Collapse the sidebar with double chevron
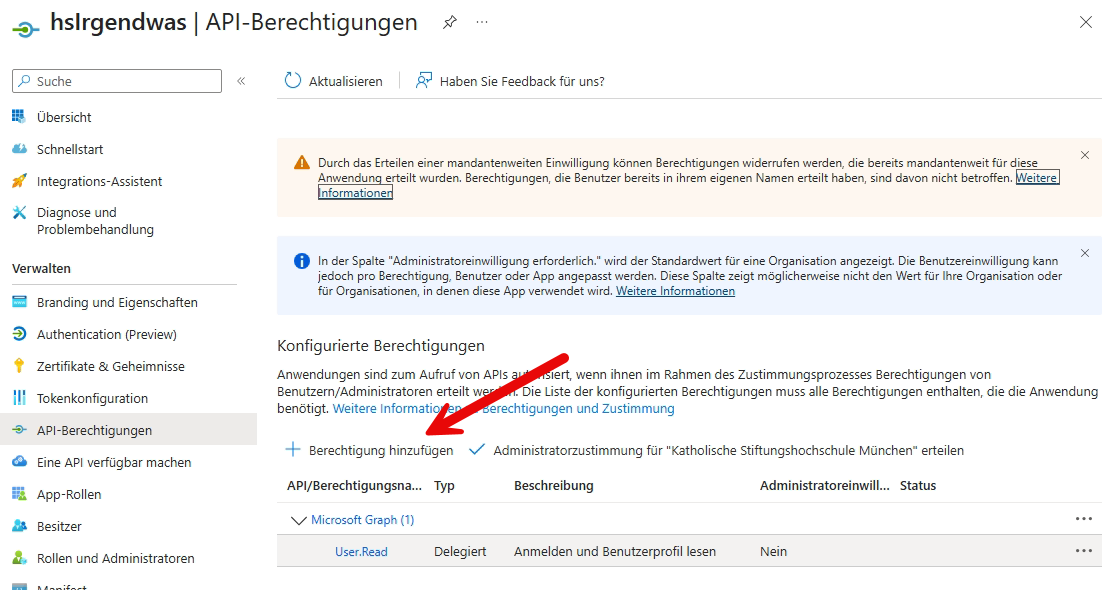This screenshot has height=590, width=1108. (241, 81)
